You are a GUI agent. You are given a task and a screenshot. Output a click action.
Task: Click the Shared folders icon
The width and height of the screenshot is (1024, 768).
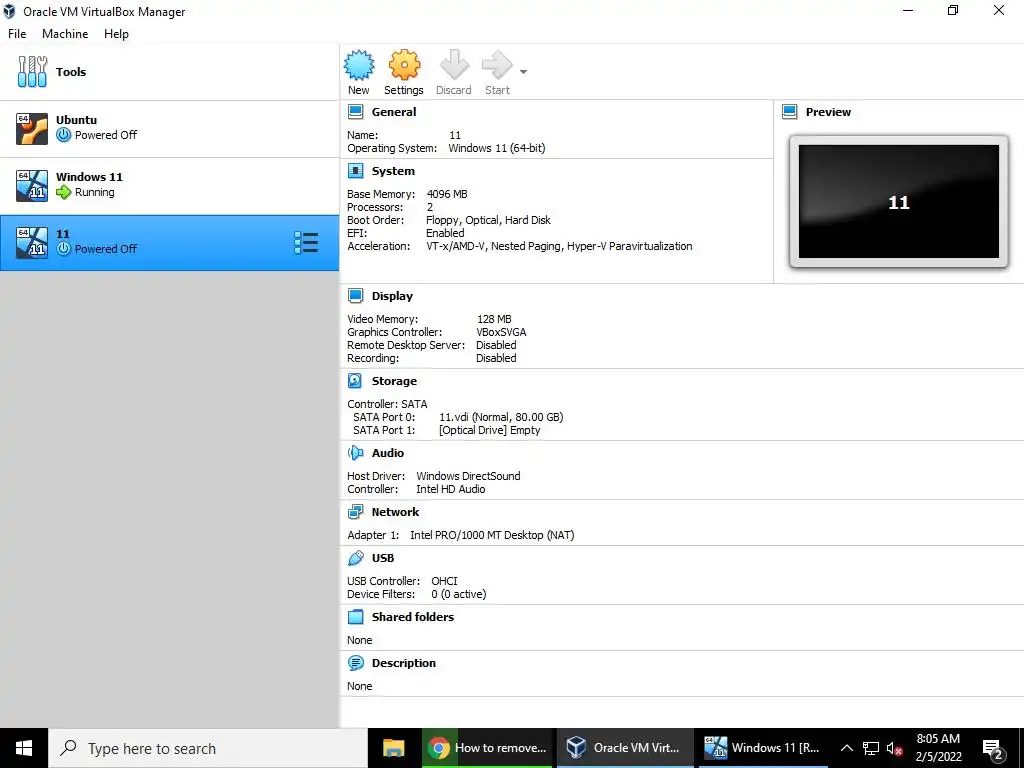pos(355,616)
